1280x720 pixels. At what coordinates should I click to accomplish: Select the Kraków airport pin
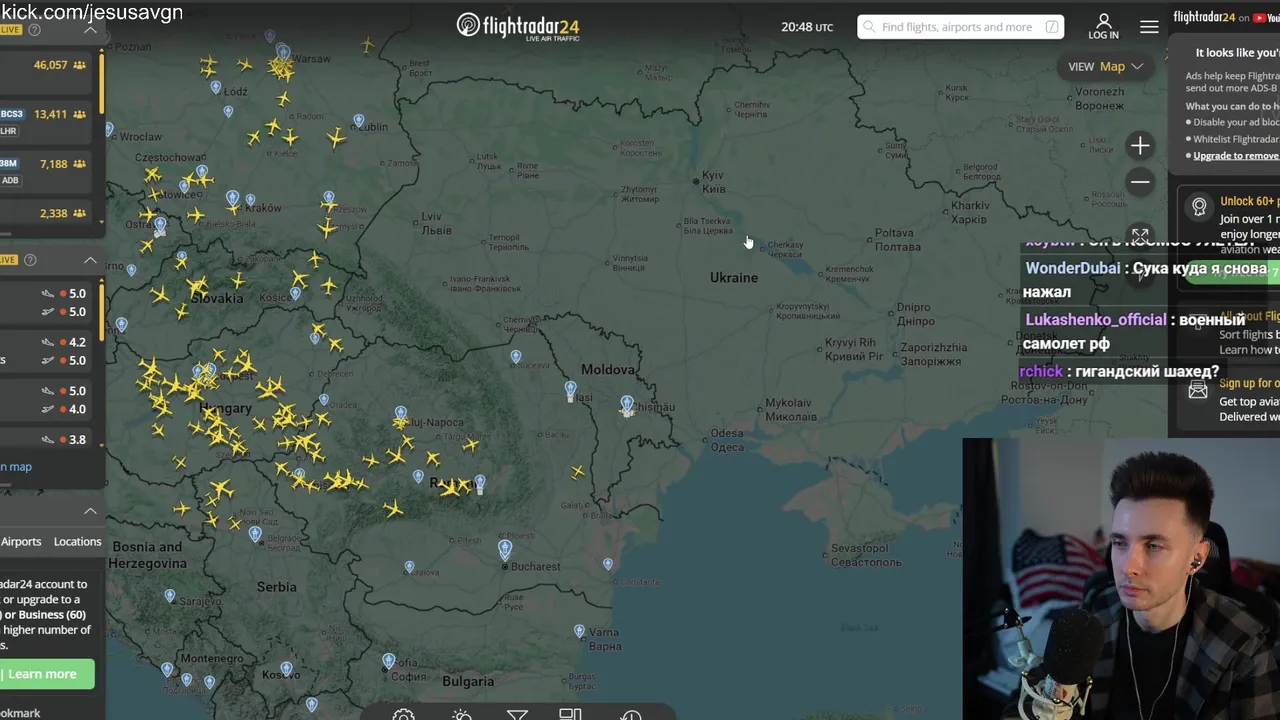tap(233, 198)
